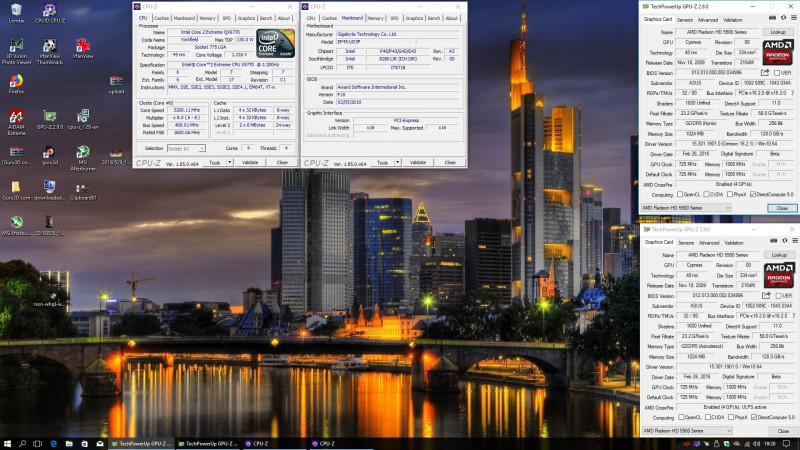
Task: Open File Explorer from the taskbar
Action: (x=69, y=444)
